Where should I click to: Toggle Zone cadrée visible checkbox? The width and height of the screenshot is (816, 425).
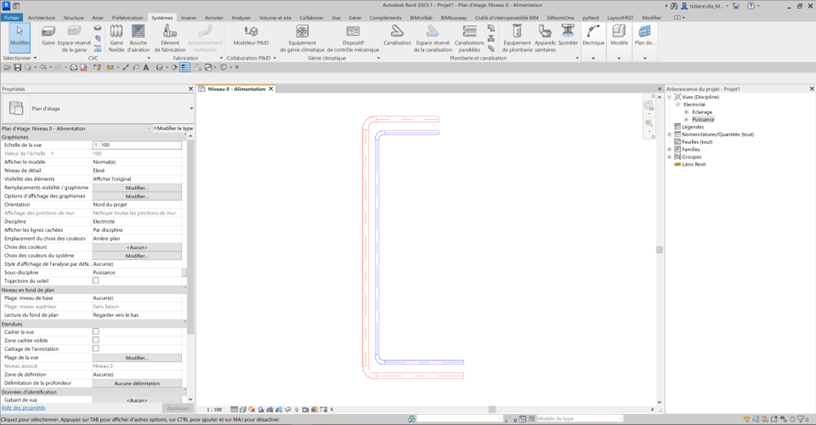pyautogui.click(x=96, y=340)
